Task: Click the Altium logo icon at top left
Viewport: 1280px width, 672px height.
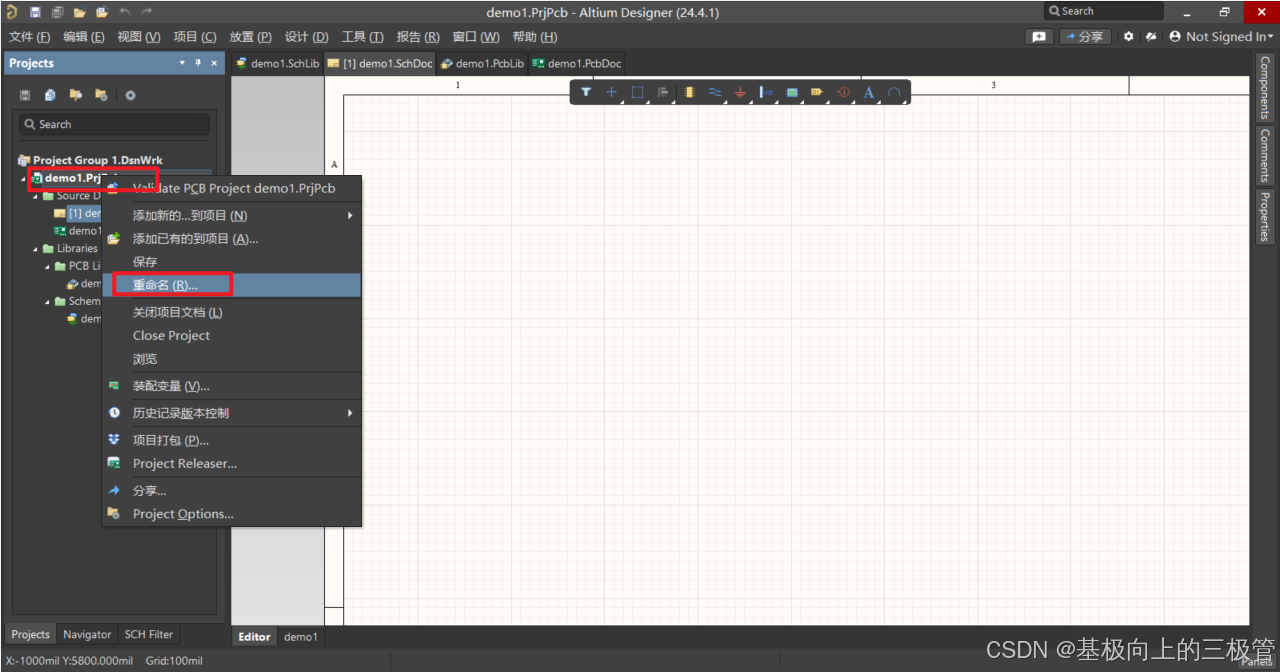Action: (12, 12)
